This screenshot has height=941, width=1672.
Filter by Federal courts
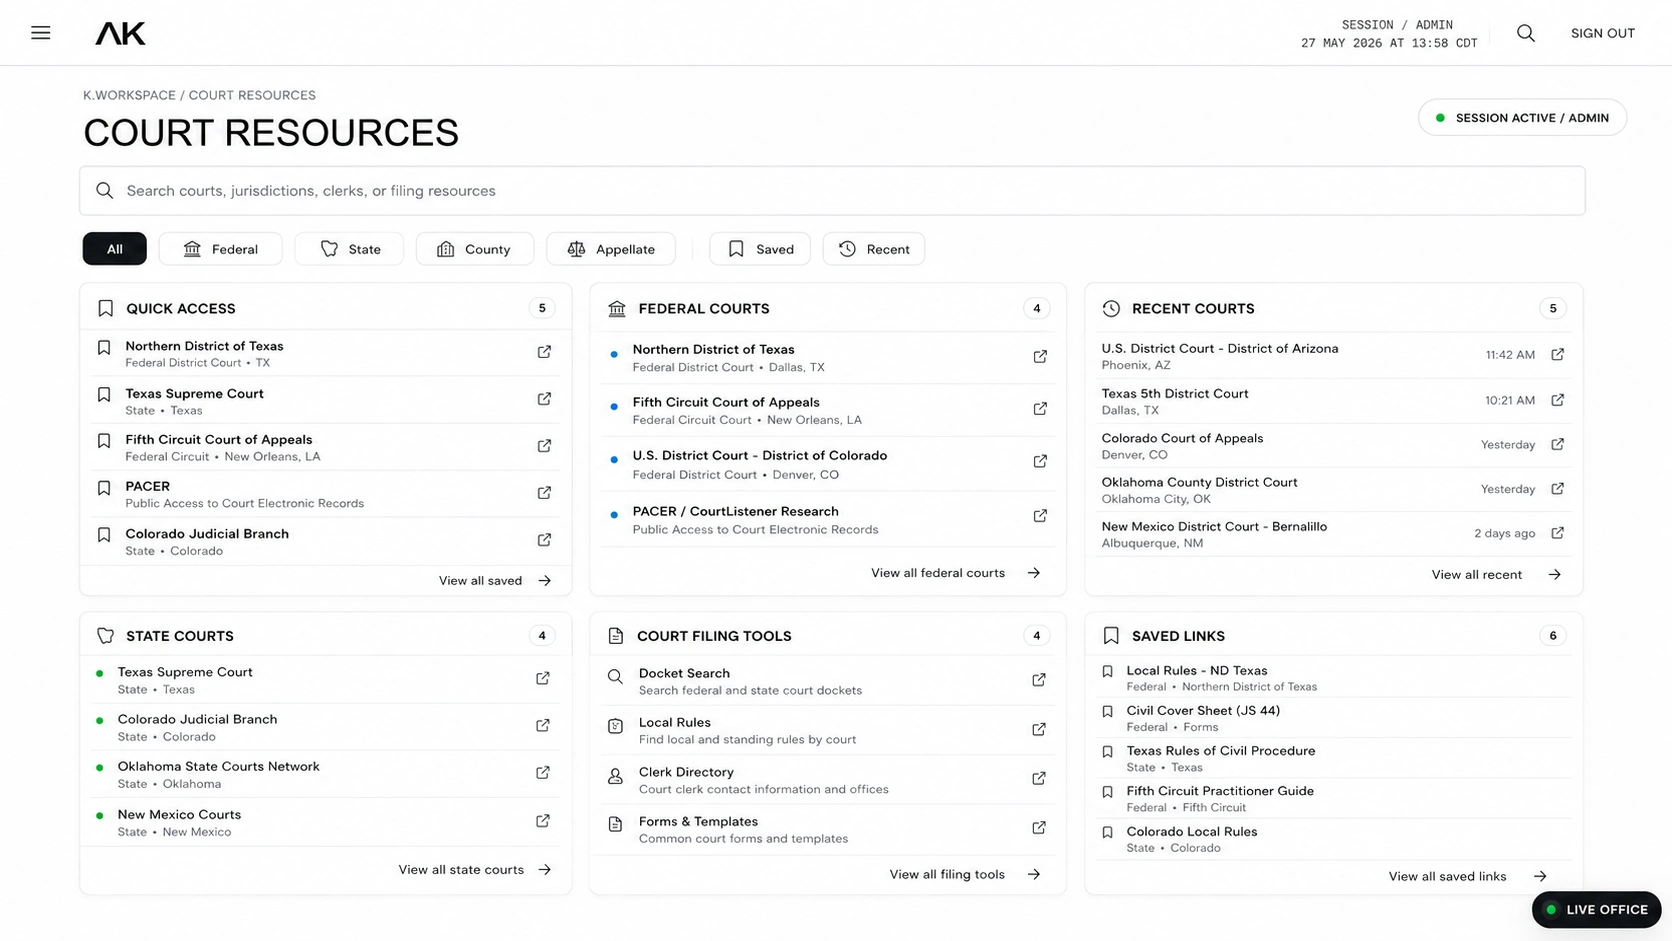click(x=220, y=249)
